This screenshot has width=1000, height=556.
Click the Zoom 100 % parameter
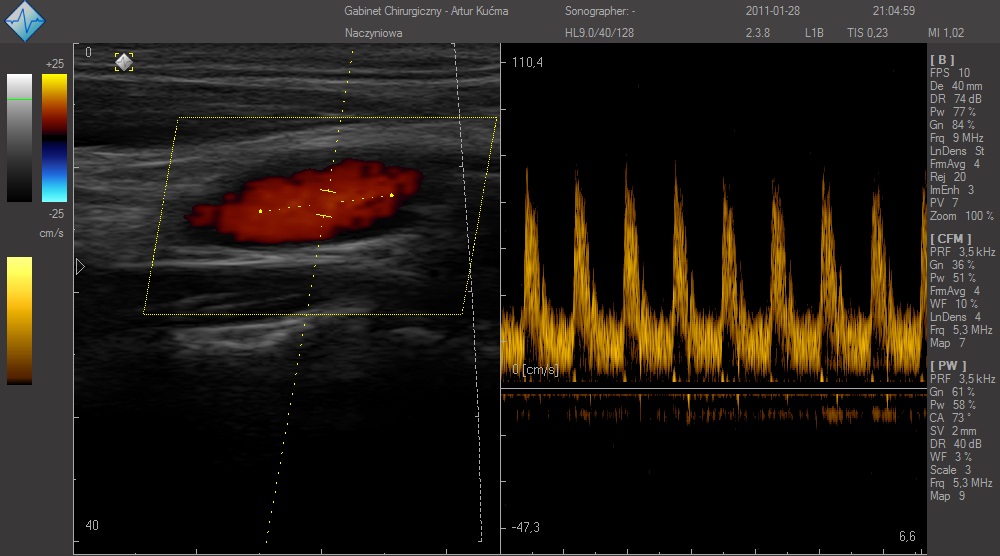(x=962, y=216)
